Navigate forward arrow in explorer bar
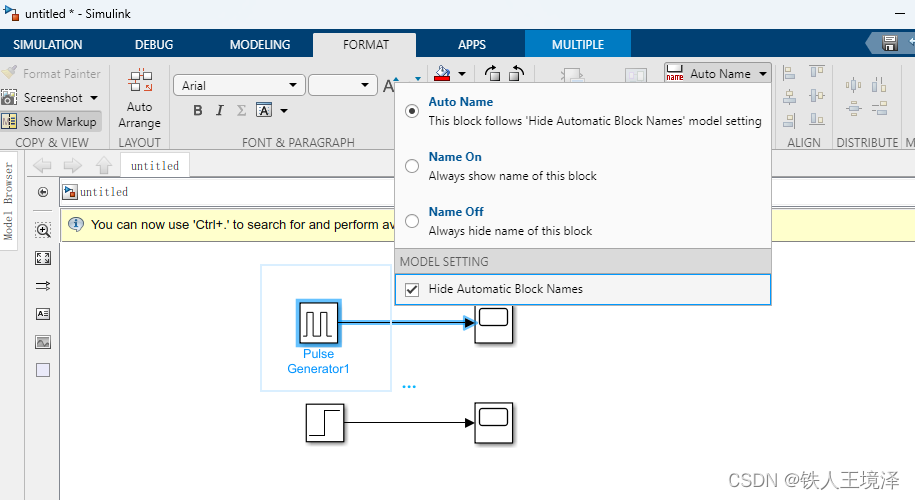Image resolution: width=915 pixels, height=500 pixels. (x=72, y=166)
